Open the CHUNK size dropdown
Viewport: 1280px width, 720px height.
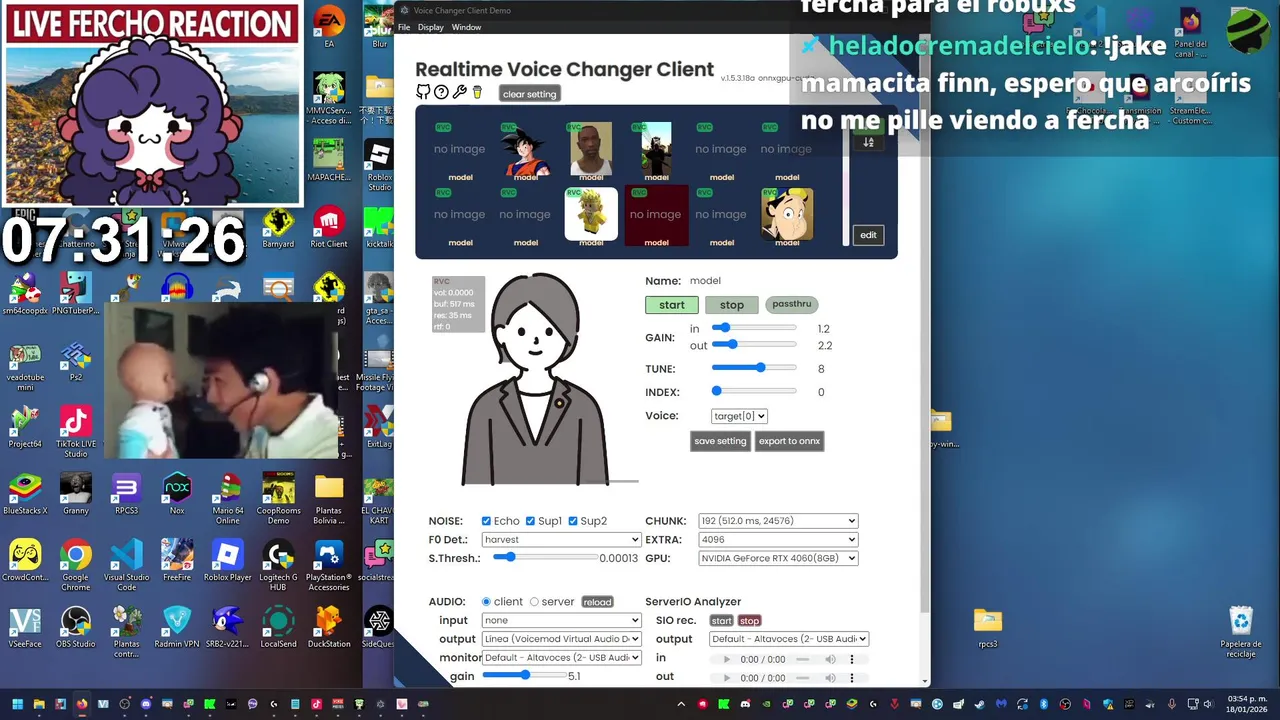pyautogui.click(x=778, y=521)
